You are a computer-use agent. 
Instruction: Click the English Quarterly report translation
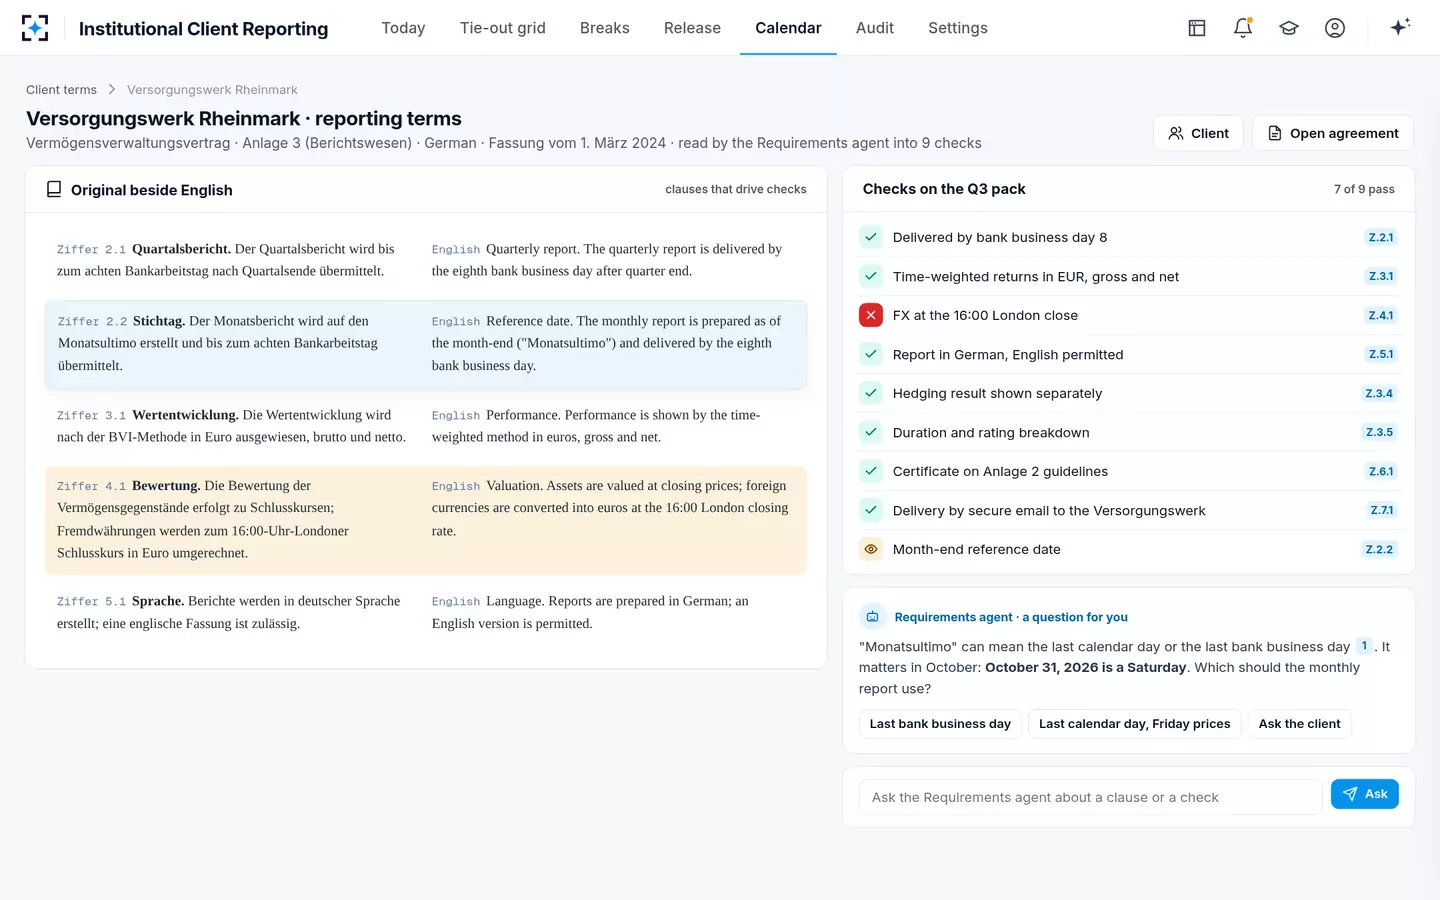tap(607, 260)
